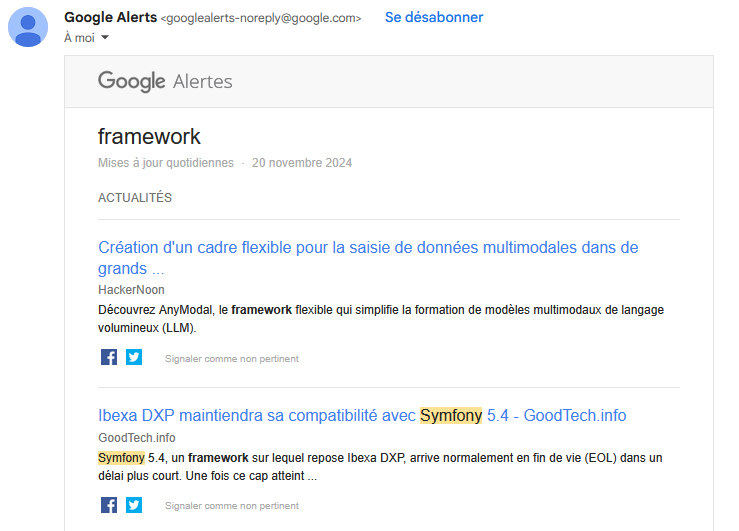The height and width of the screenshot is (531, 739).
Task: Click the sender avatar icon
Action: (x=28, y=27)
